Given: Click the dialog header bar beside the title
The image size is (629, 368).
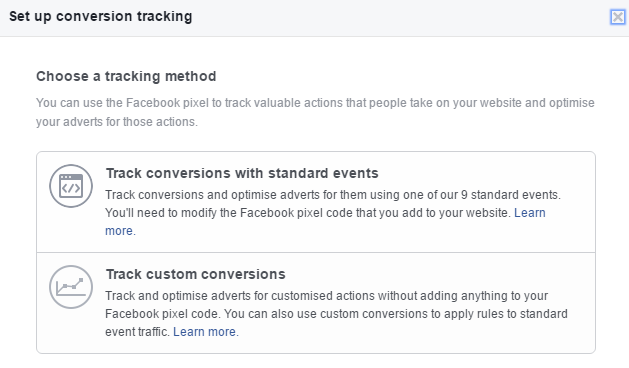Looking at the screenshot, I should 401,17.
